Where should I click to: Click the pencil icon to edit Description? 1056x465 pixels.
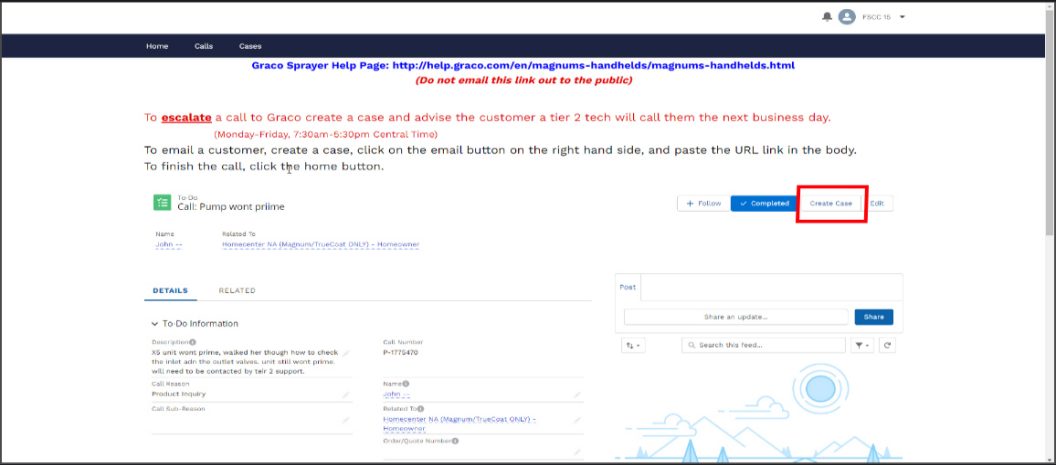pos(345,352)
